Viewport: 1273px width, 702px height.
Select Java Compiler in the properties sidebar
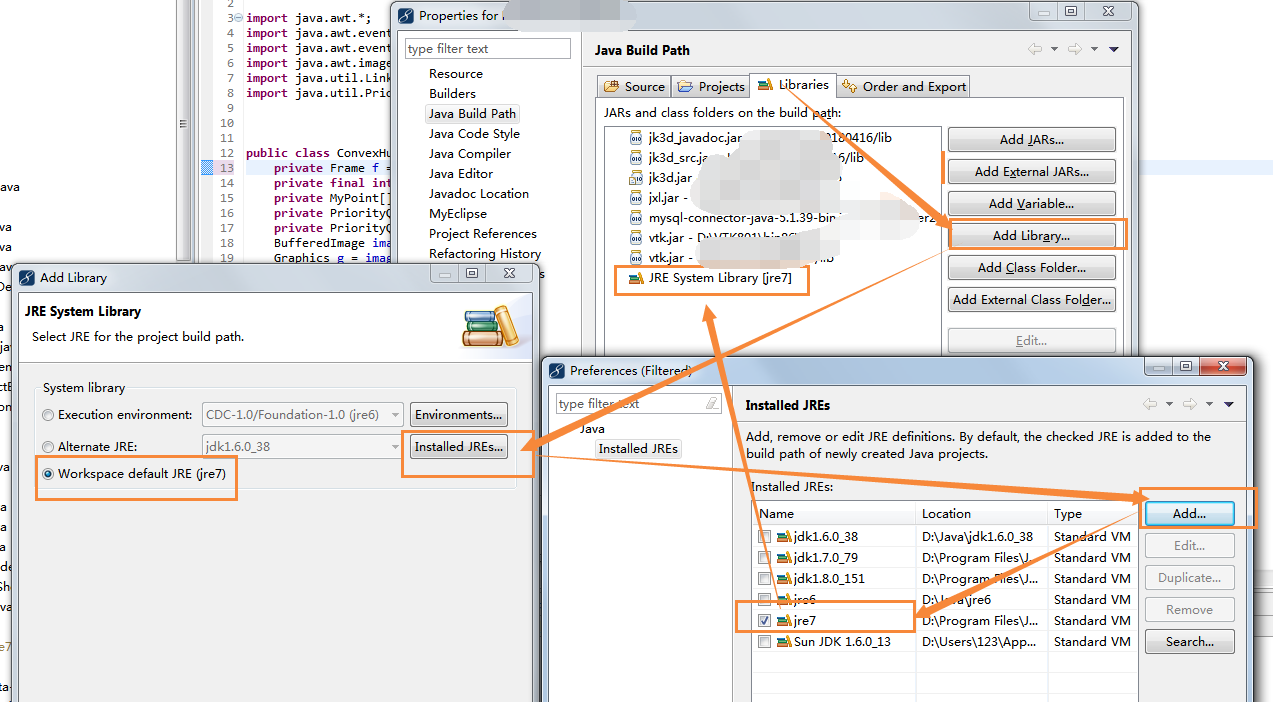(x=469, y=153)
